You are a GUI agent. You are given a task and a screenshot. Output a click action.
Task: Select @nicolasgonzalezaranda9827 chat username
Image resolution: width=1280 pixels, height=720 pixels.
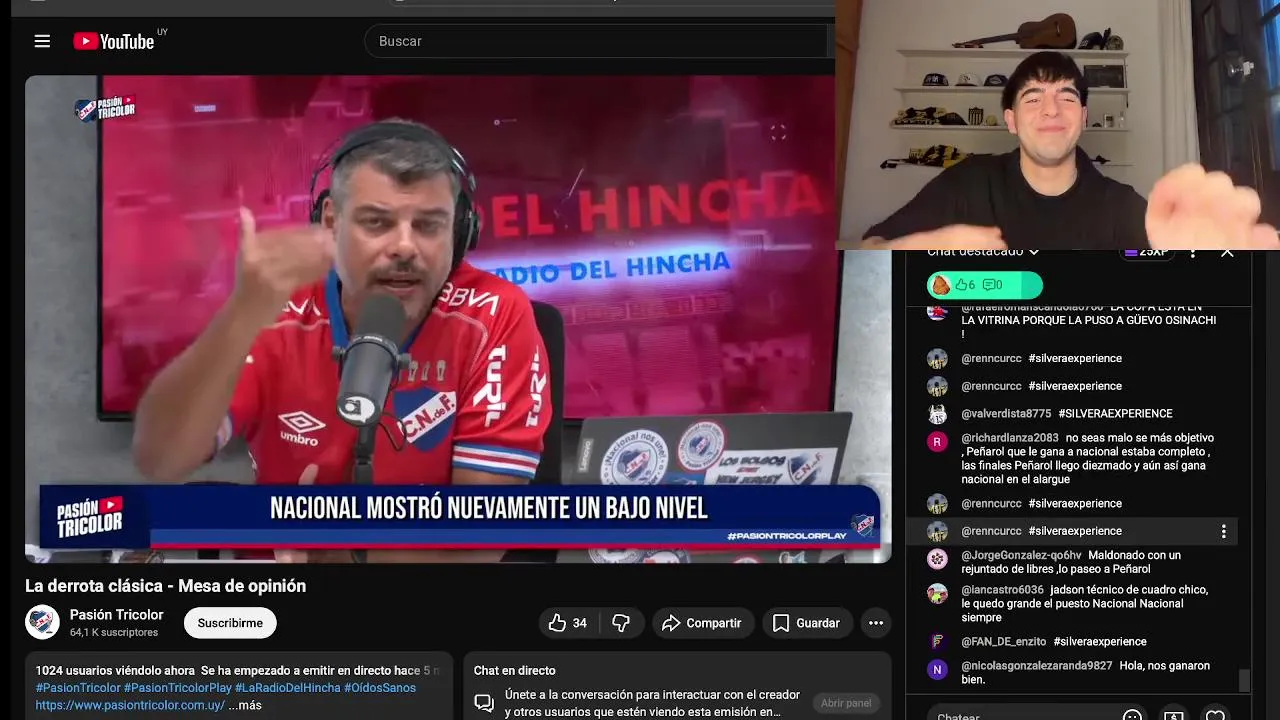[x=1036, y=666]
